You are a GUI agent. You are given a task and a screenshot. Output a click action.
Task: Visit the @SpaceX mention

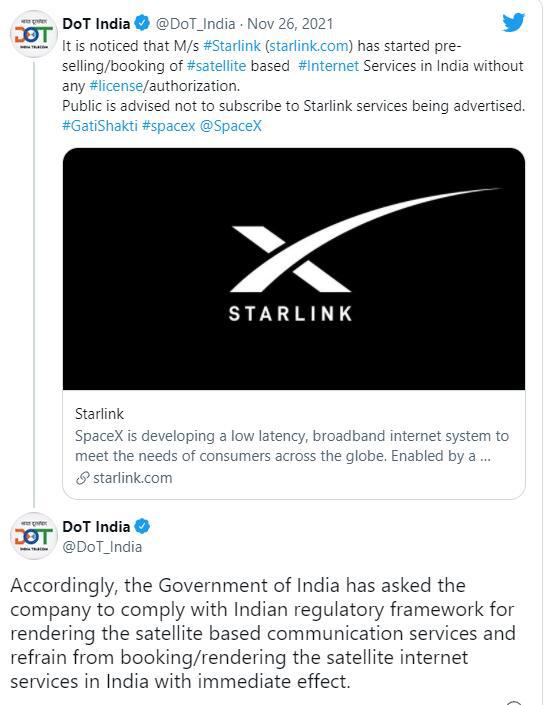[230, 126]
